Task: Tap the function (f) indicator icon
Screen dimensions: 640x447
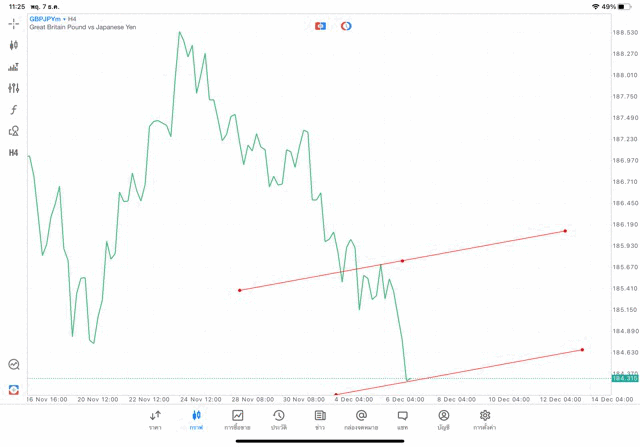Action: click(x=14, y=110)
